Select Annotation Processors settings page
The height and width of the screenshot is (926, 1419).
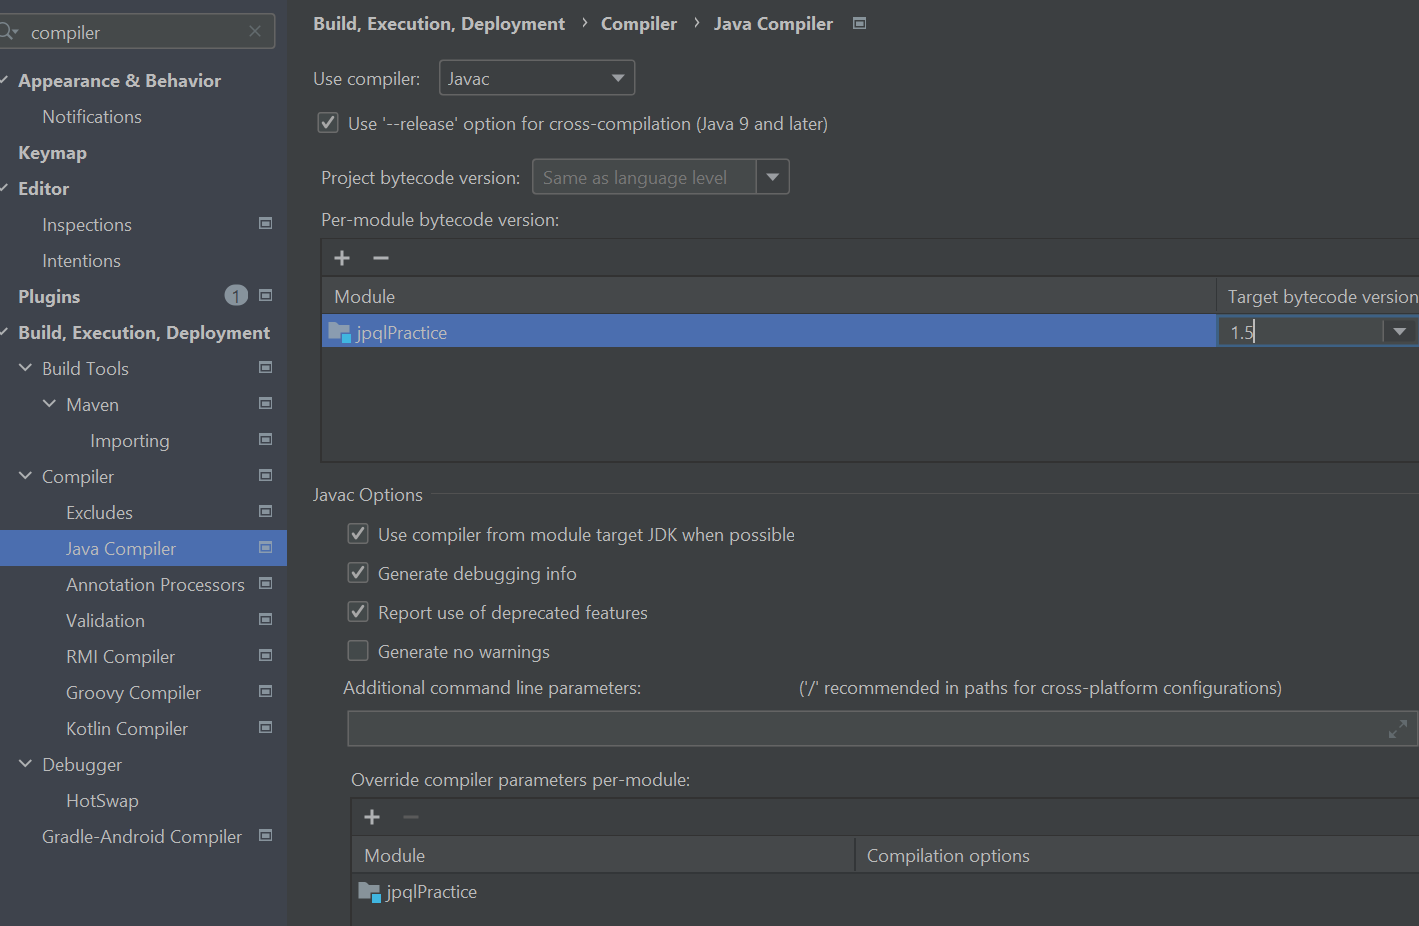click(x=155, y=585)
